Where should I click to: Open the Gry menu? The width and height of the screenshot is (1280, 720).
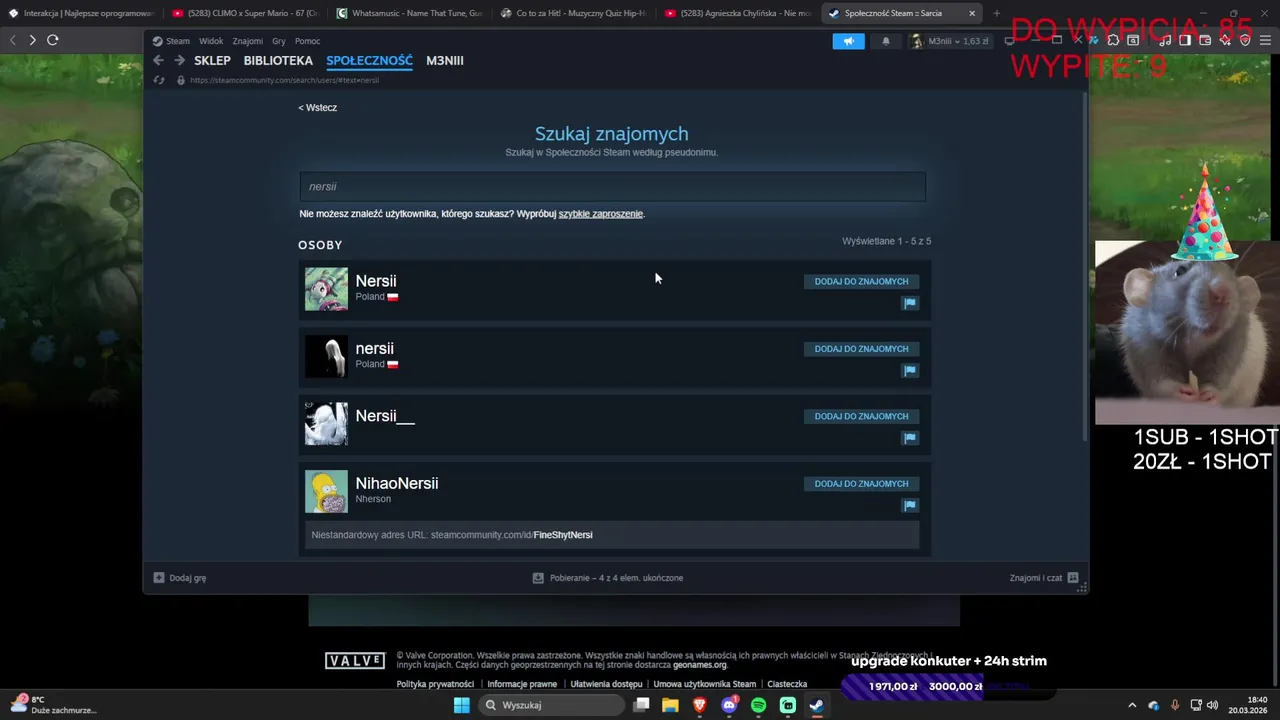point(279,41)
